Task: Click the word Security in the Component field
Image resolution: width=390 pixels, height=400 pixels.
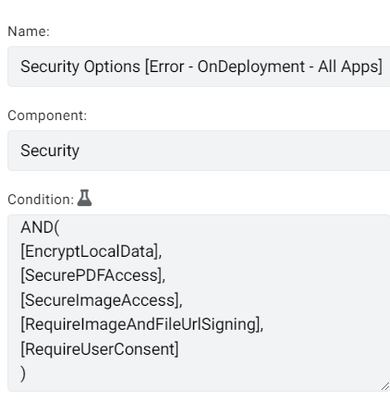Action: (50, 151)
